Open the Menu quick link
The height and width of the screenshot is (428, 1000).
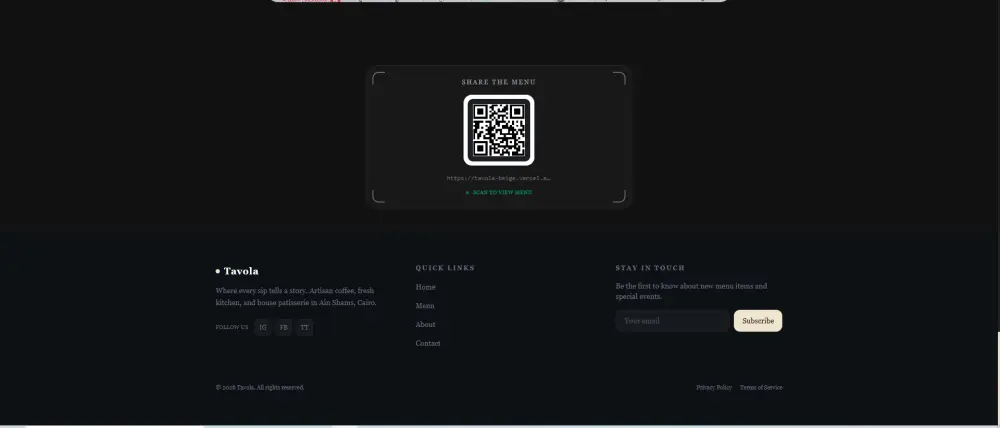[x=425, y=306]
